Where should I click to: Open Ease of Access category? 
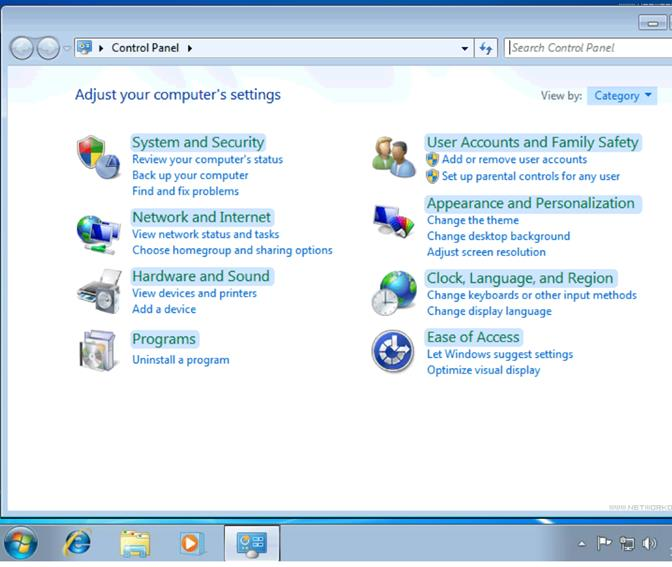pos(473,337)
